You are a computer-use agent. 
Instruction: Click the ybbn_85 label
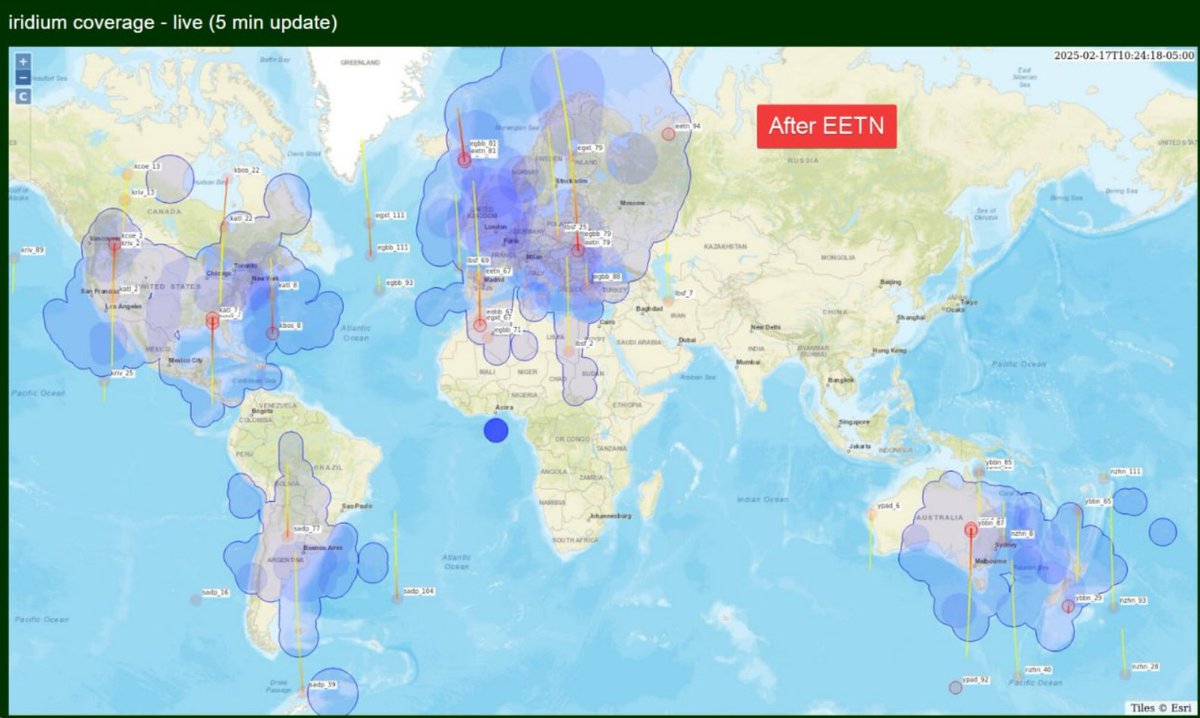pyautogui.click(x=999, y=463)
